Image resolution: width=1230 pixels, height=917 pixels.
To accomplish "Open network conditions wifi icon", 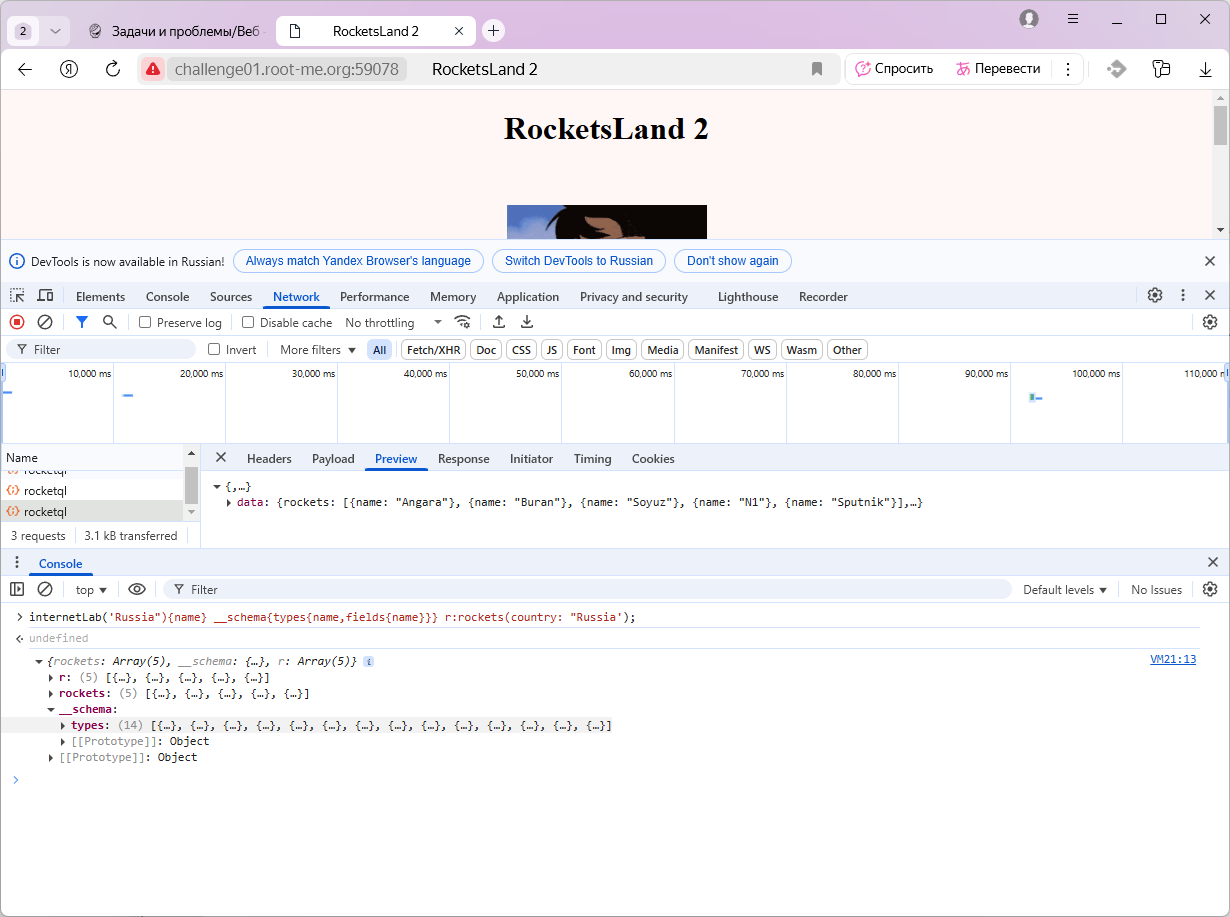I will (462, 322).
